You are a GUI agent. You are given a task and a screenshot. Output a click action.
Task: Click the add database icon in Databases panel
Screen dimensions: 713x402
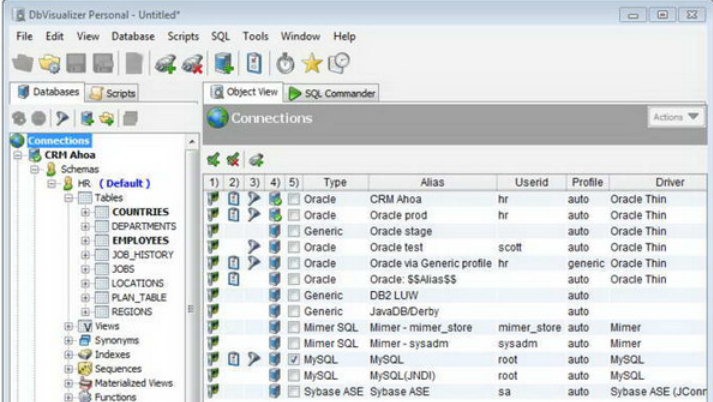87,119
